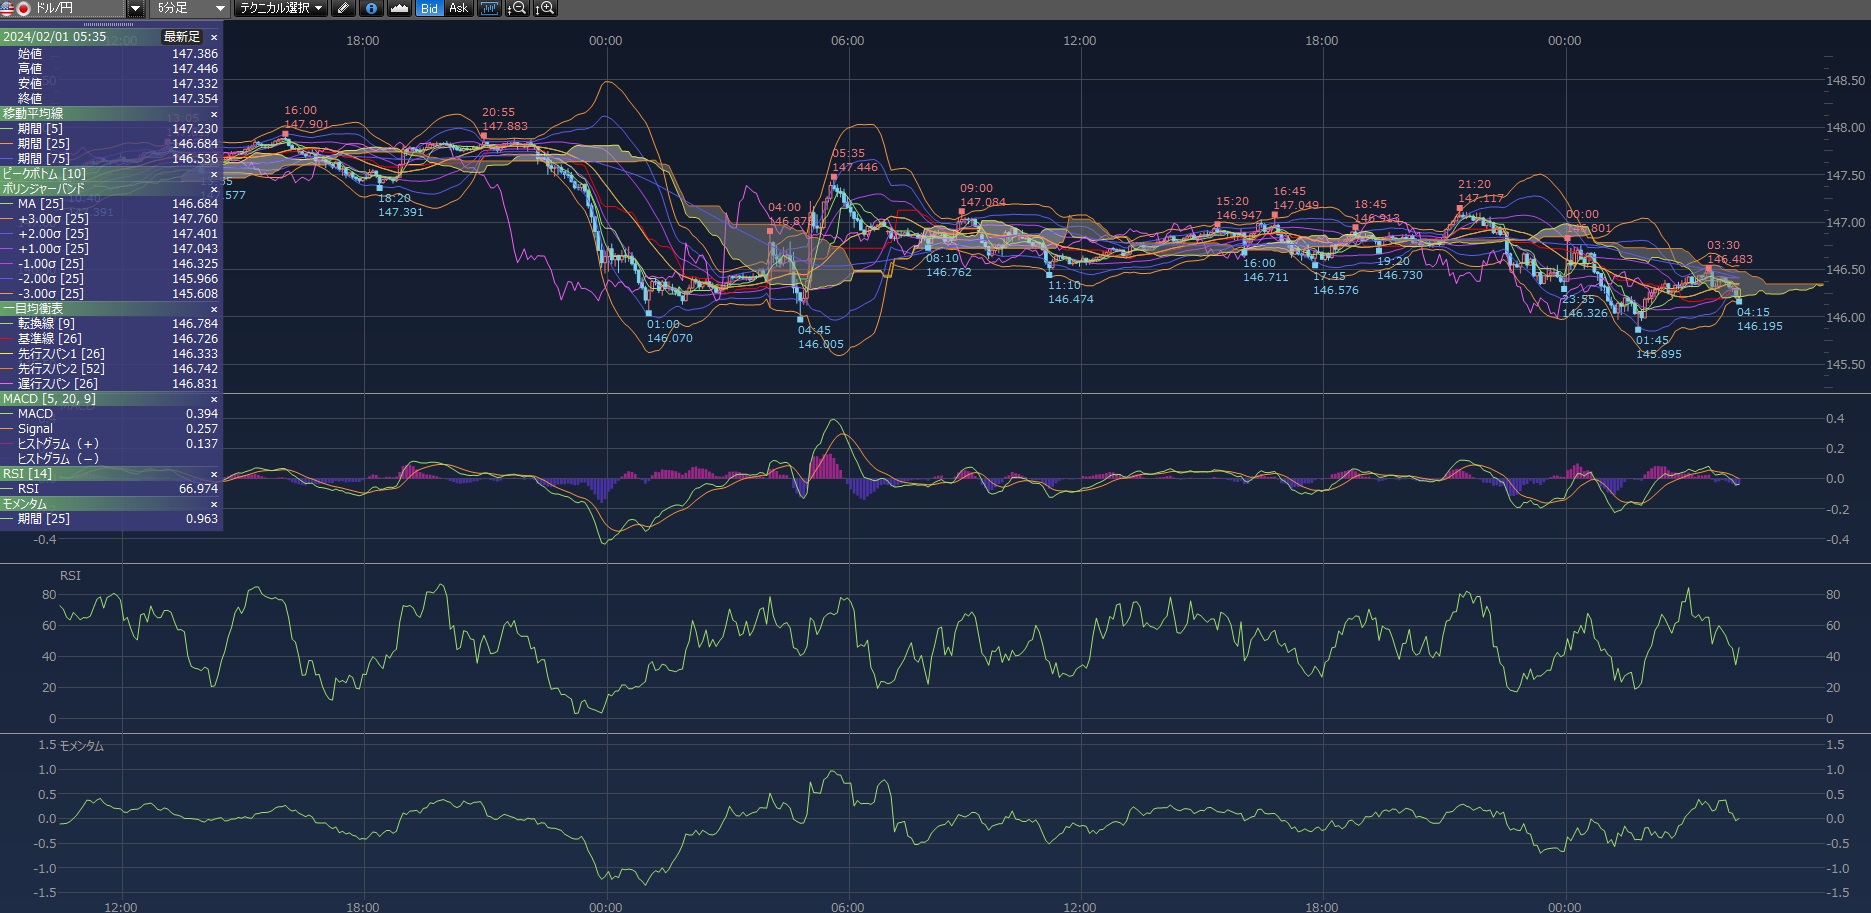1871x913 pixels.
Task: Click the 最新足 latest bar button
Action: click(x=182, y=37)
